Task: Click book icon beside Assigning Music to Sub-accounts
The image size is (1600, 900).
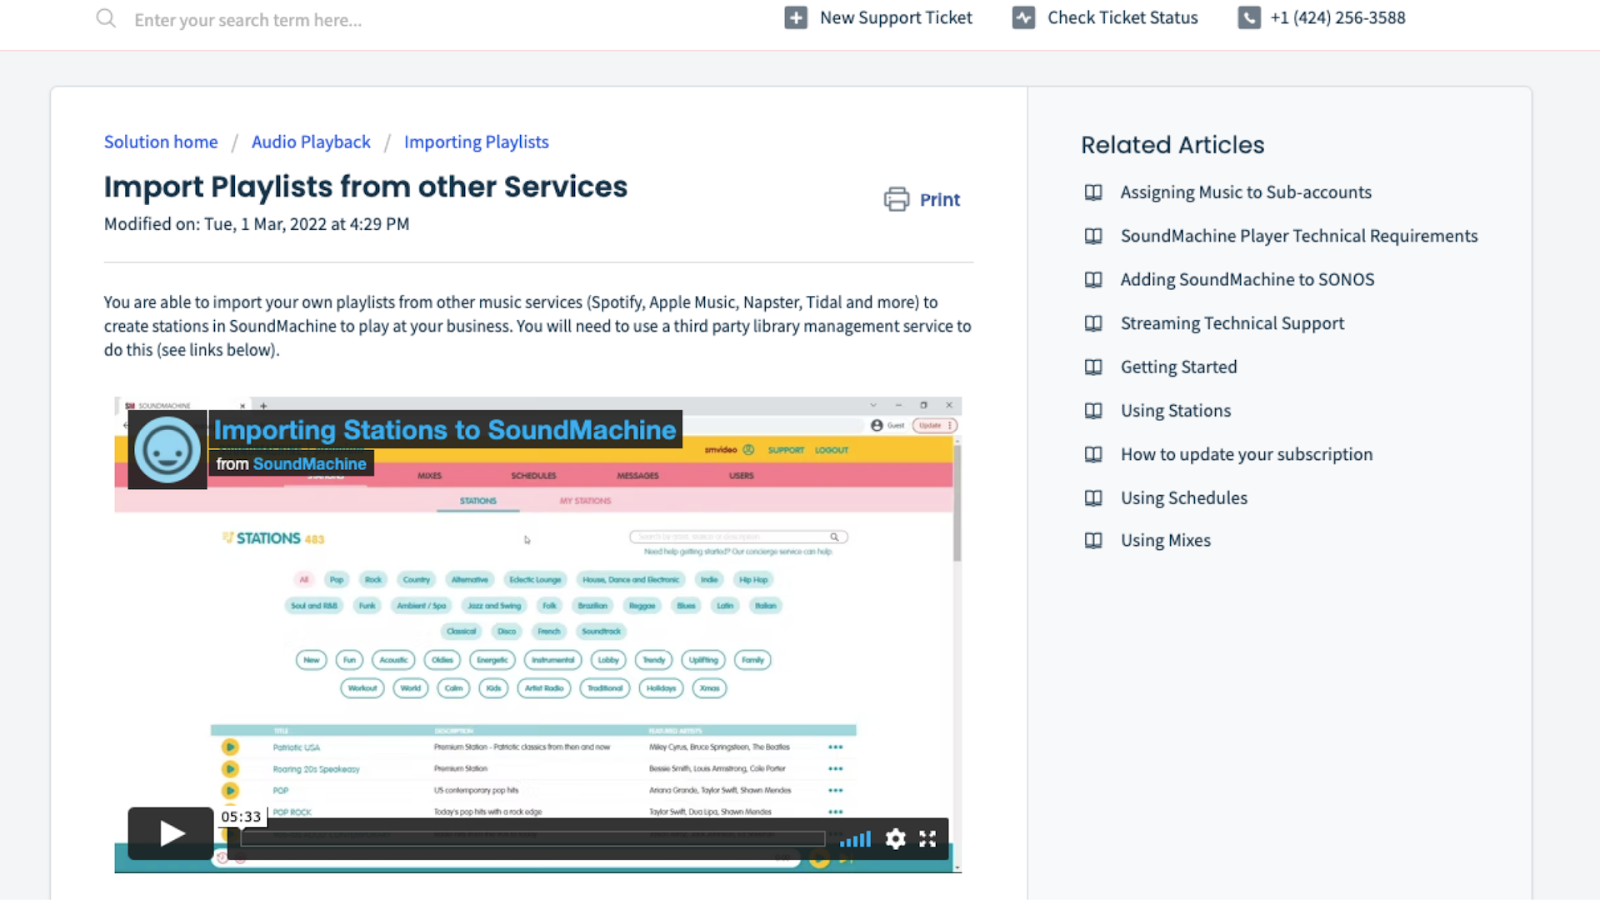Action: point(1094,192)
